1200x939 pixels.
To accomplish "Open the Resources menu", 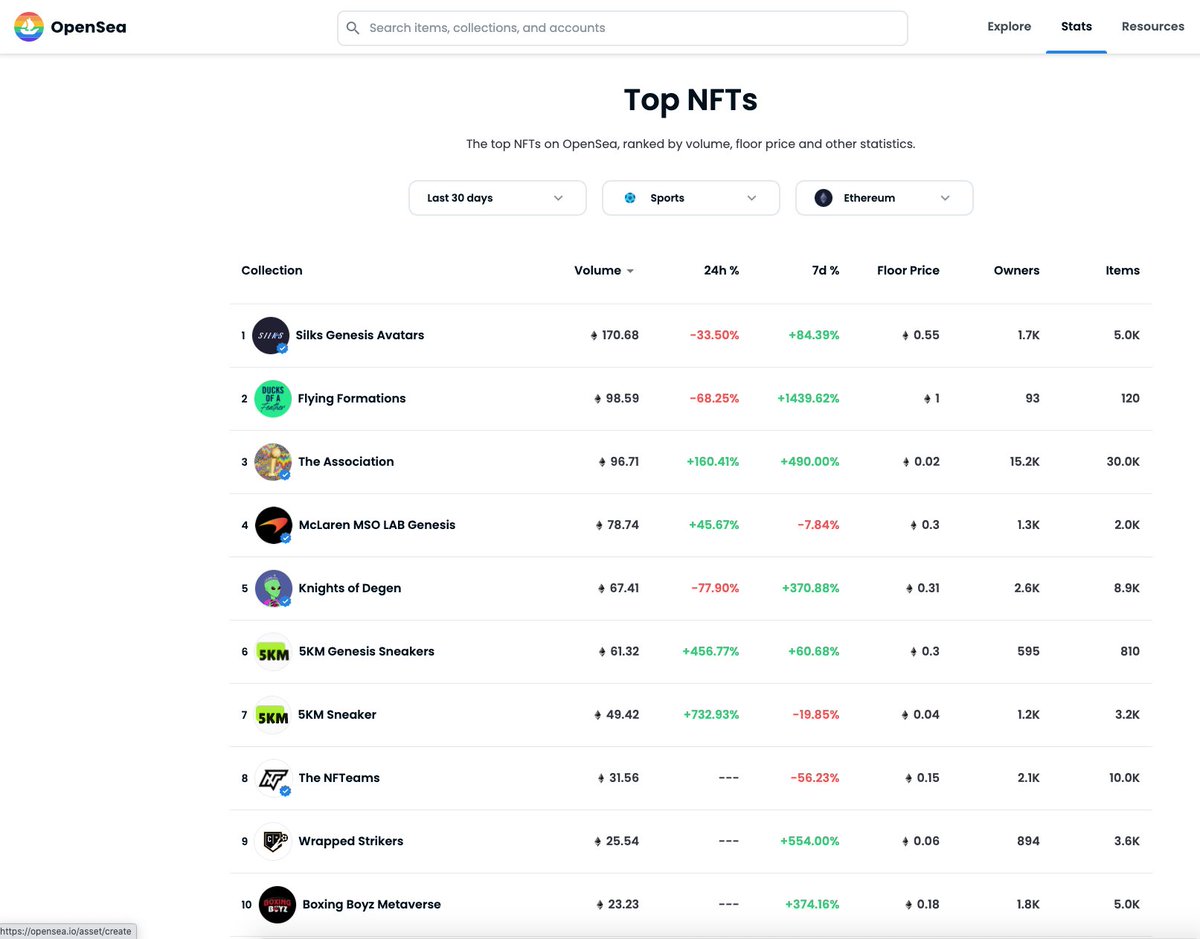I will [x=1153, y=27].
